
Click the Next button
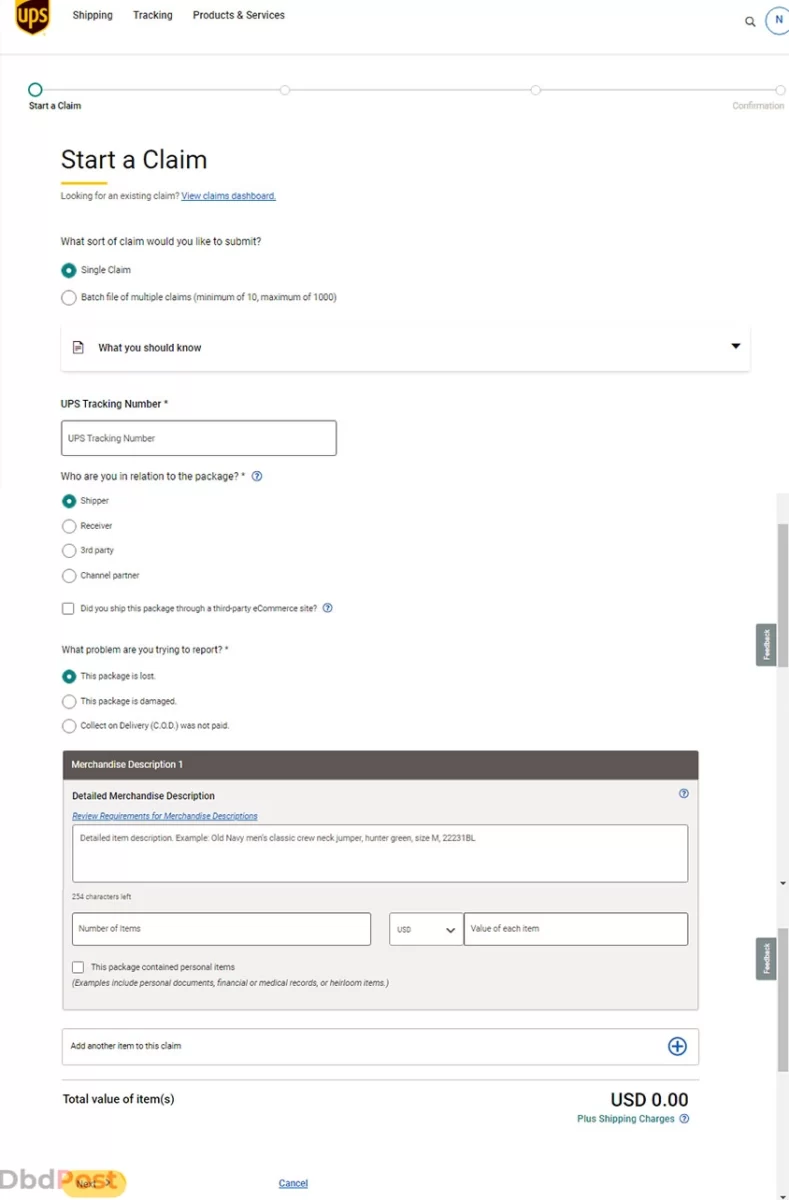[x=94, y=1183]
